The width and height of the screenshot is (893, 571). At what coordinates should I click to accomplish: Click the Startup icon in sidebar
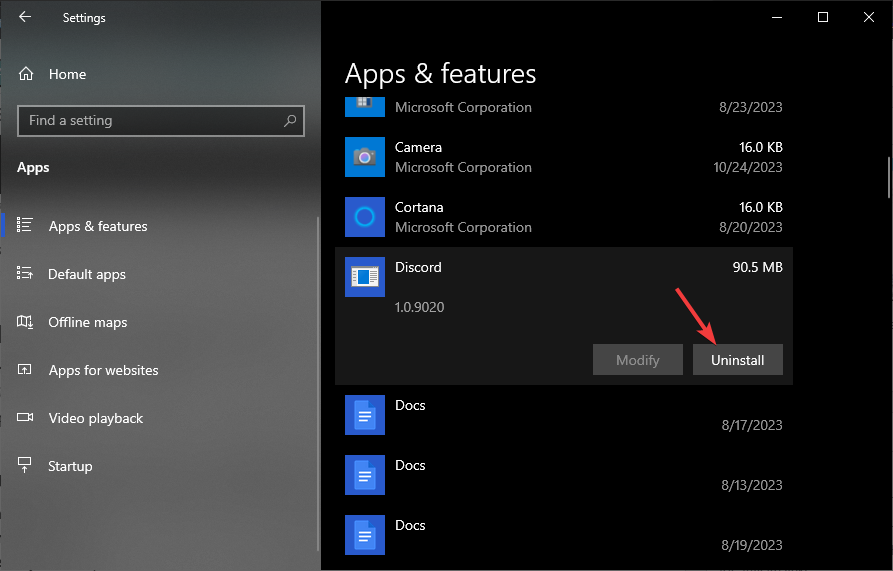24,465
